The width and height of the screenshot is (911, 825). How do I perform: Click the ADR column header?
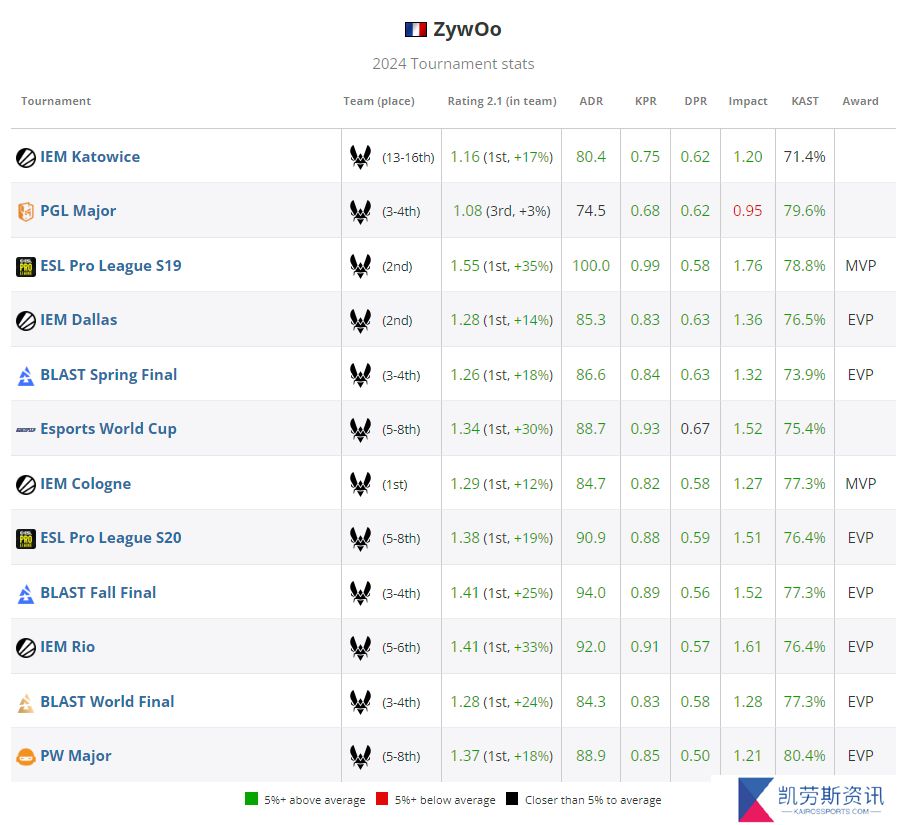tap(591, 101)
